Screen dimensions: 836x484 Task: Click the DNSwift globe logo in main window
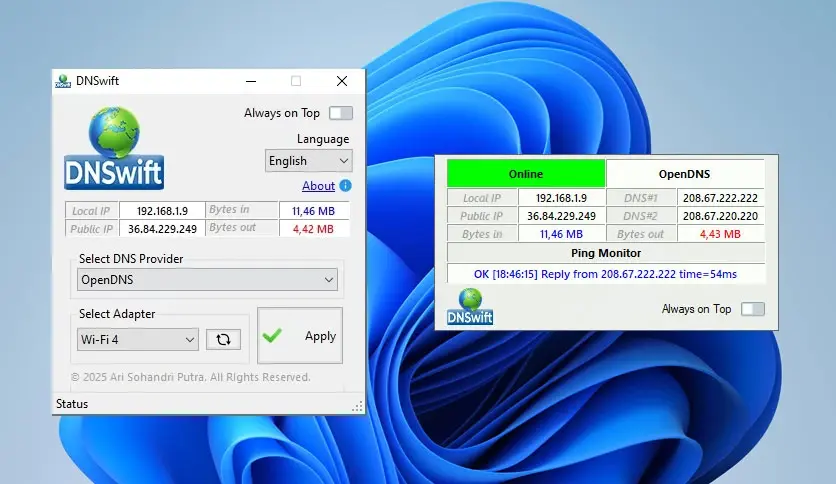pyautogui.click(x=114, y=147)
